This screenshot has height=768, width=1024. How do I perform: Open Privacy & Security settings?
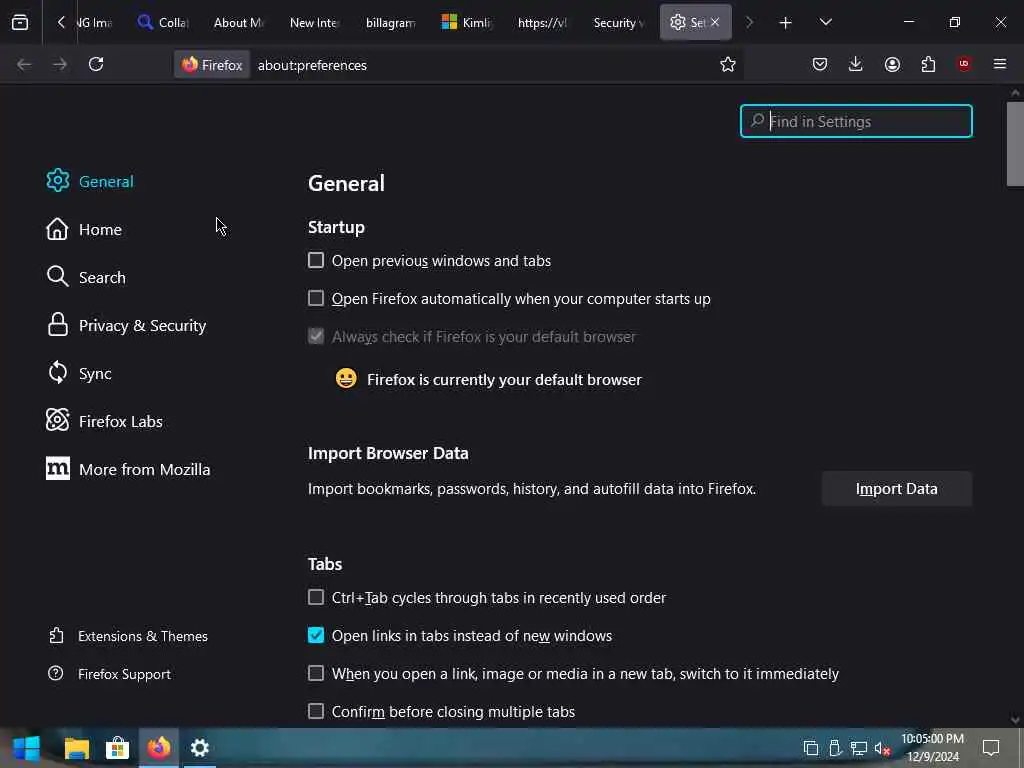[127, 325]
